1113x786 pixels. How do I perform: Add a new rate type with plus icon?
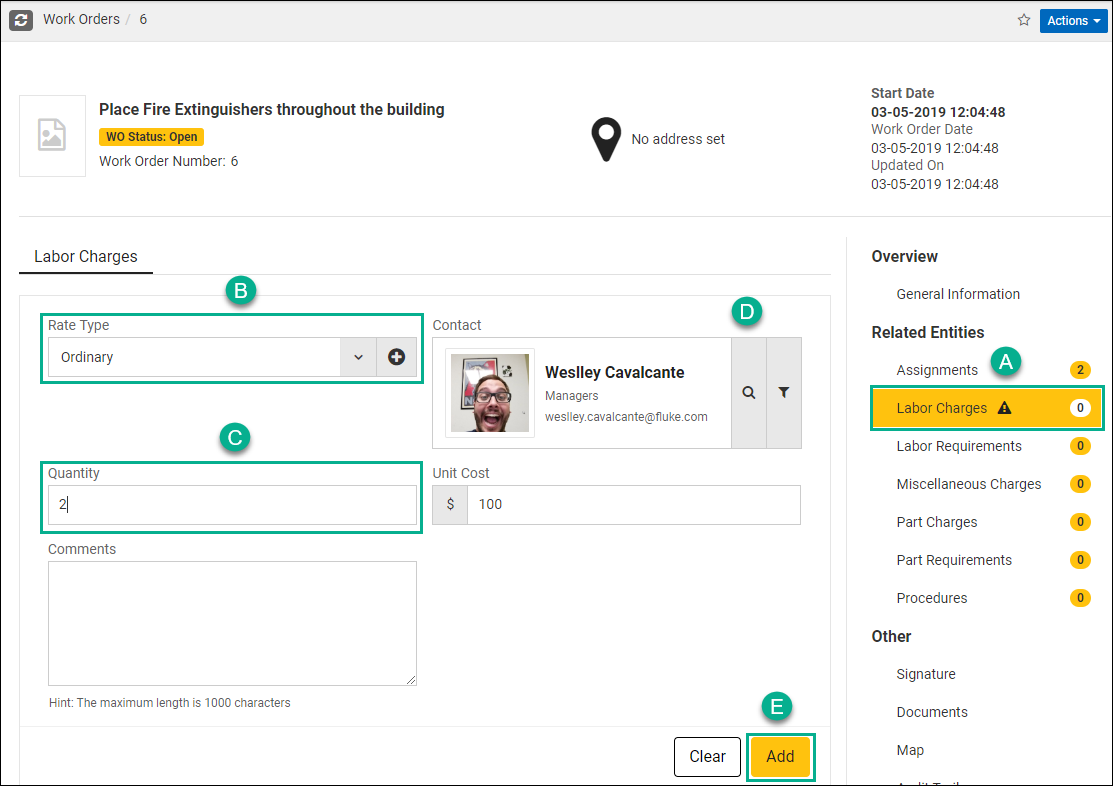tap(396, 356)
